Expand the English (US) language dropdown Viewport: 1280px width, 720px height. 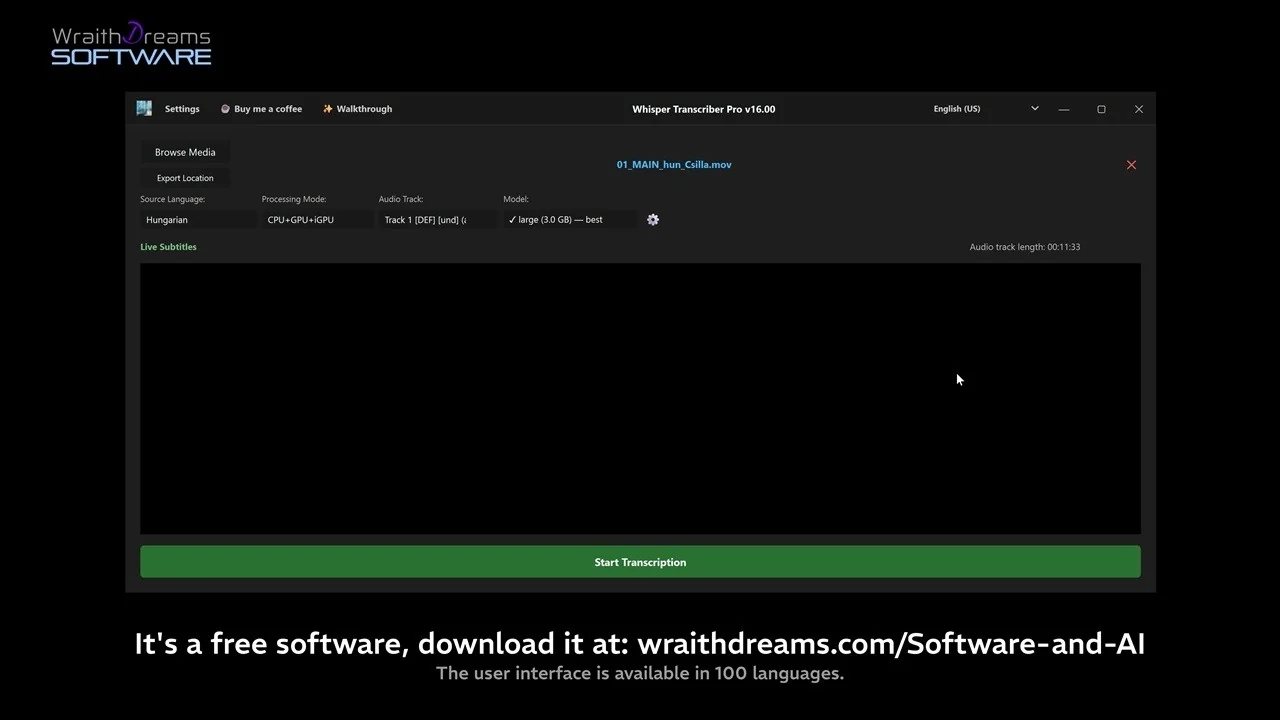(x=986, y=109)
